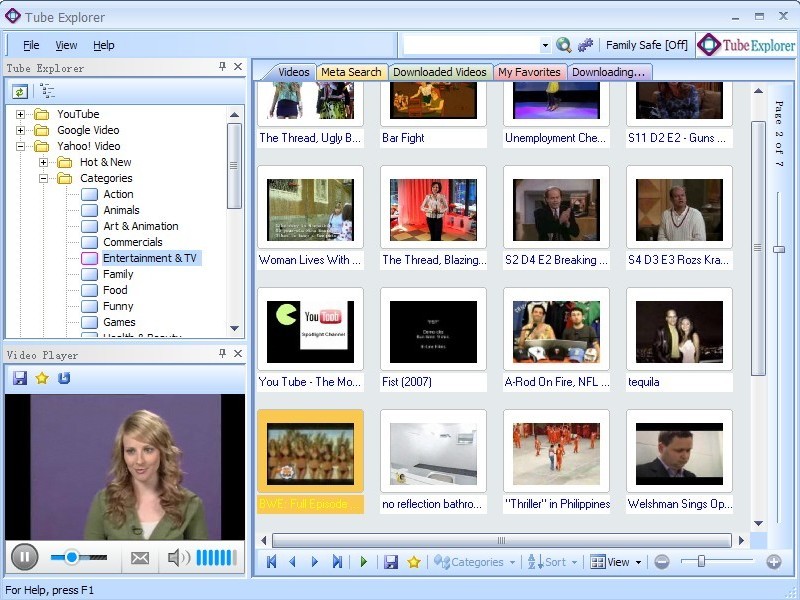Image resolution: width=800 pixels, height=600 pixels.
Task: Open the search box dropdown arrow
Action: [x=545, y=45]
